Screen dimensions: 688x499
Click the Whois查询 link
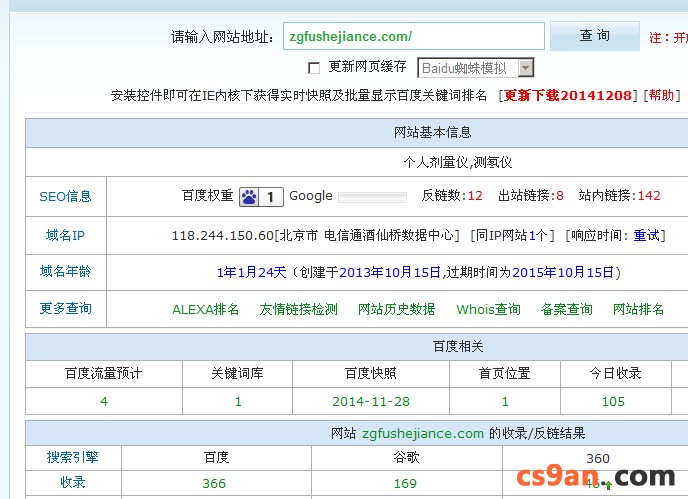point(488,309)
